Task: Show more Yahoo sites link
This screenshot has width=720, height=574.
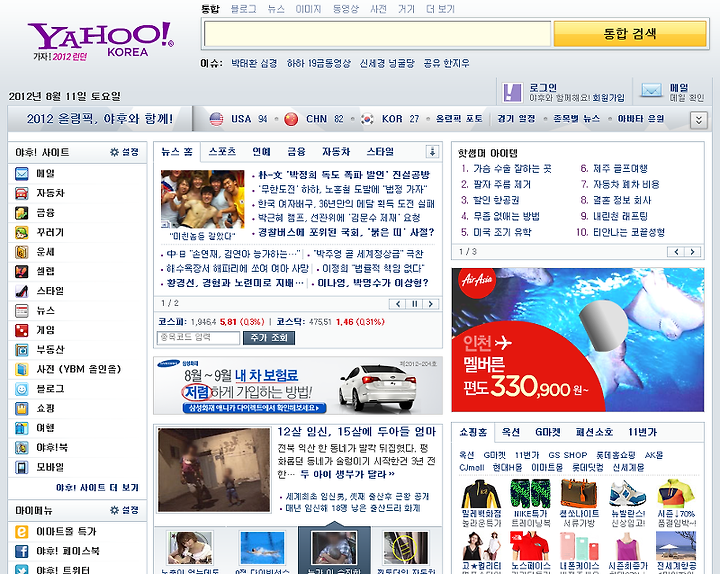Action: click(x=97, y=488)
